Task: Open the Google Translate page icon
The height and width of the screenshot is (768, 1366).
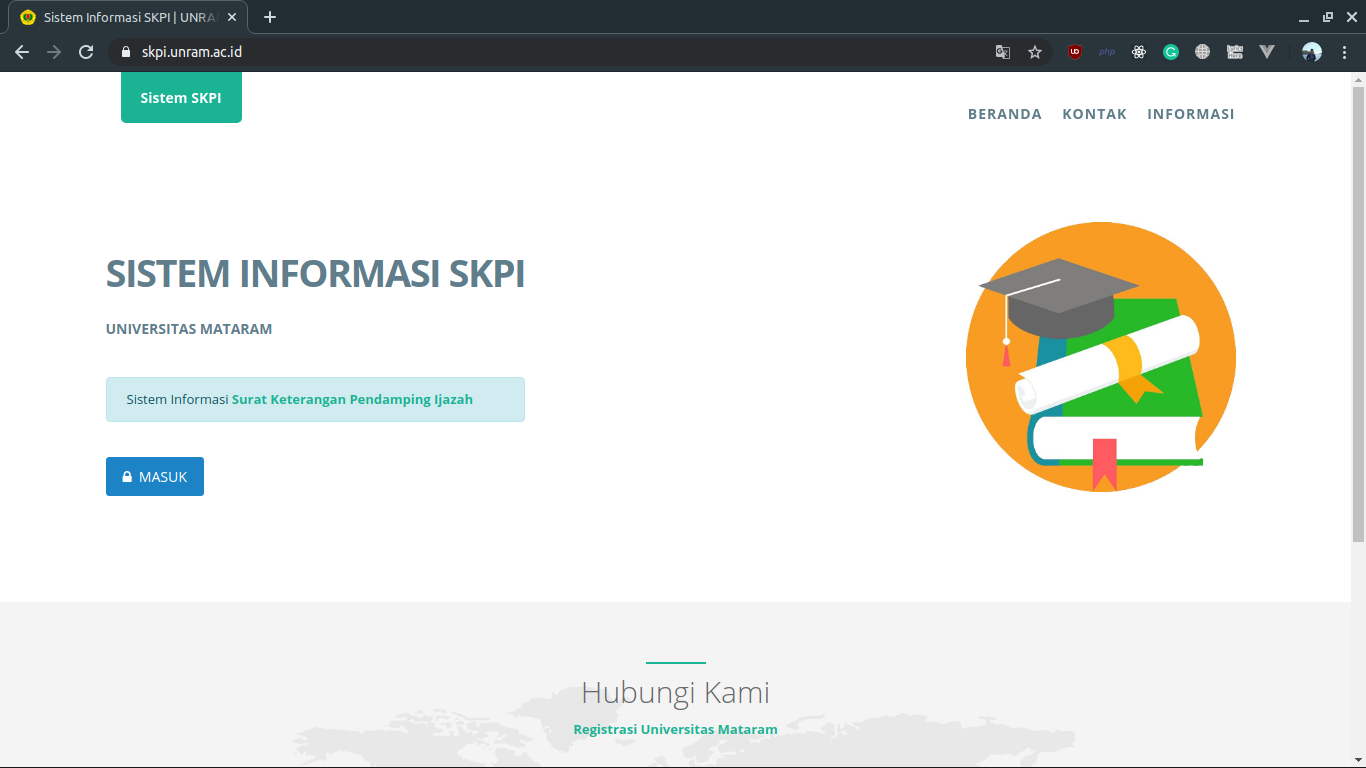Action: point(1002,52)
